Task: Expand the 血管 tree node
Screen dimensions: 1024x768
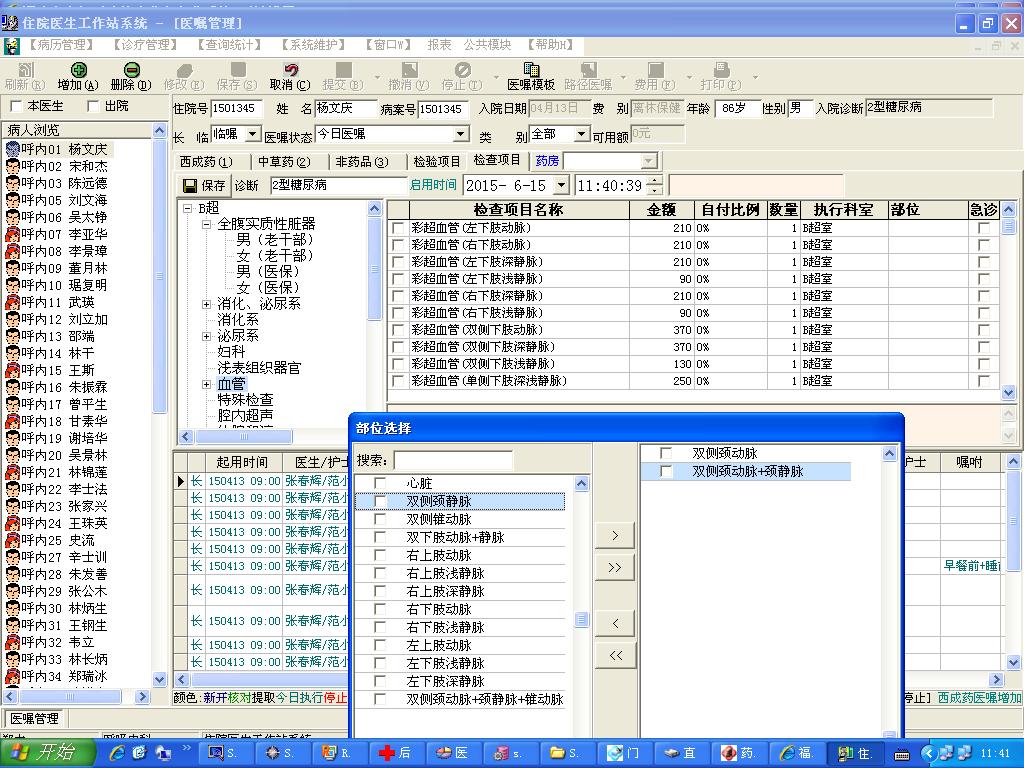Action: (206, 384)
